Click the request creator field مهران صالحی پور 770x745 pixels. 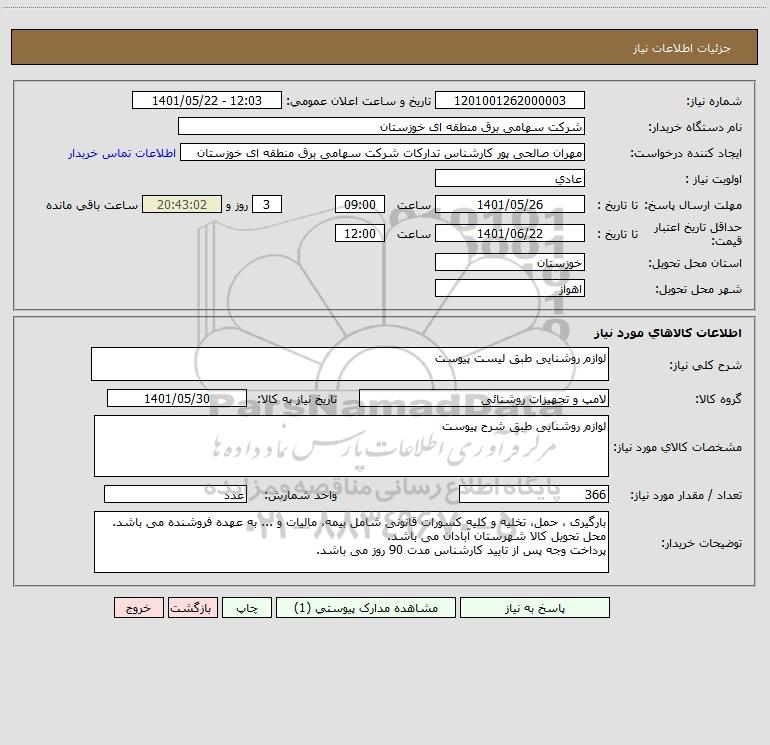[x=383, y=152]
